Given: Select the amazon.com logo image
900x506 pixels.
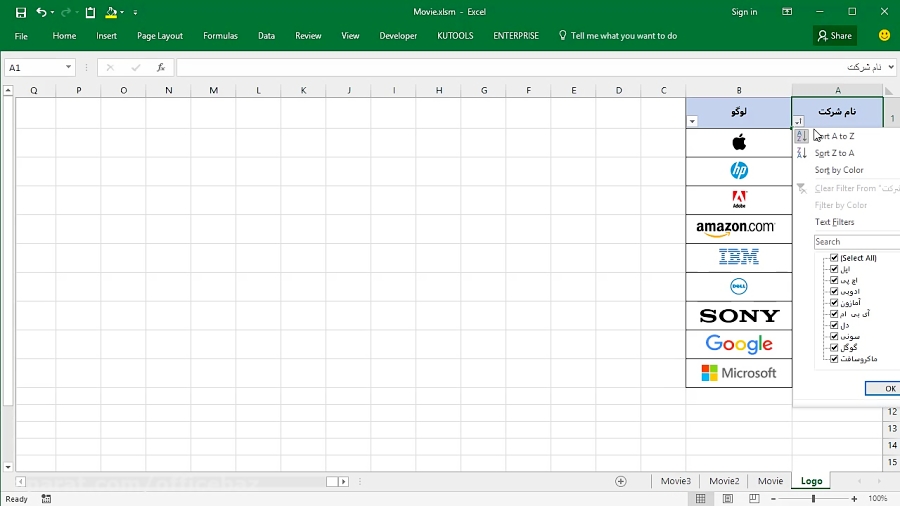Looking at the screenshot, I should click(x=735, y=228).
